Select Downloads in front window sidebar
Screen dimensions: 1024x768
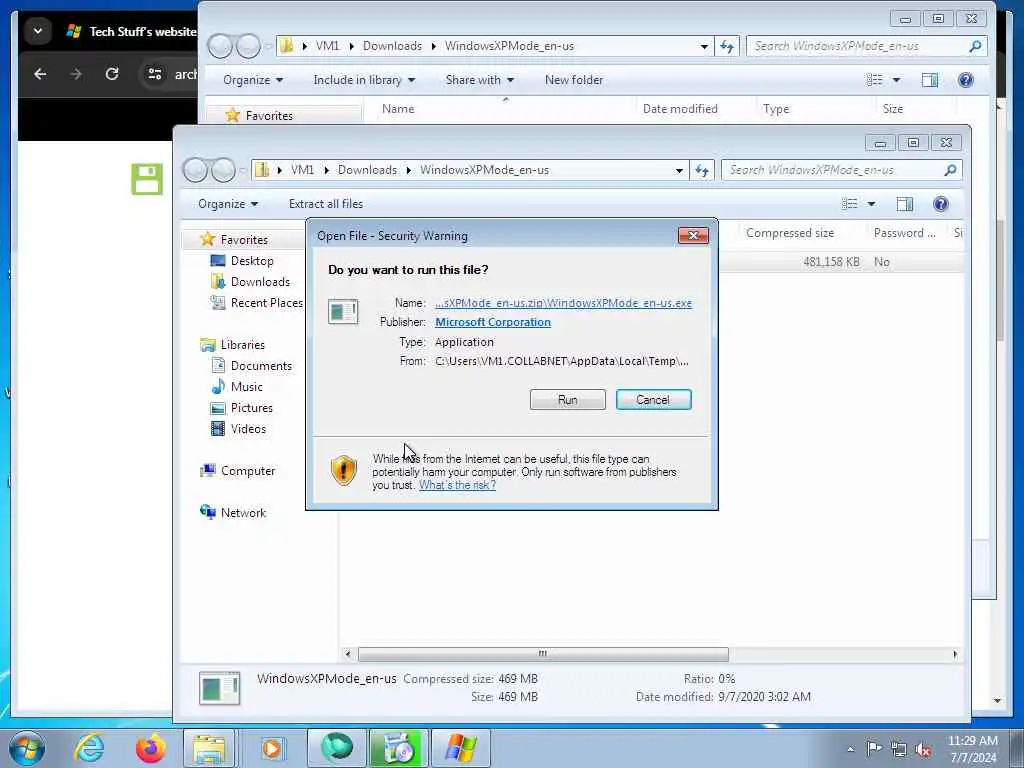pos(260,281)
